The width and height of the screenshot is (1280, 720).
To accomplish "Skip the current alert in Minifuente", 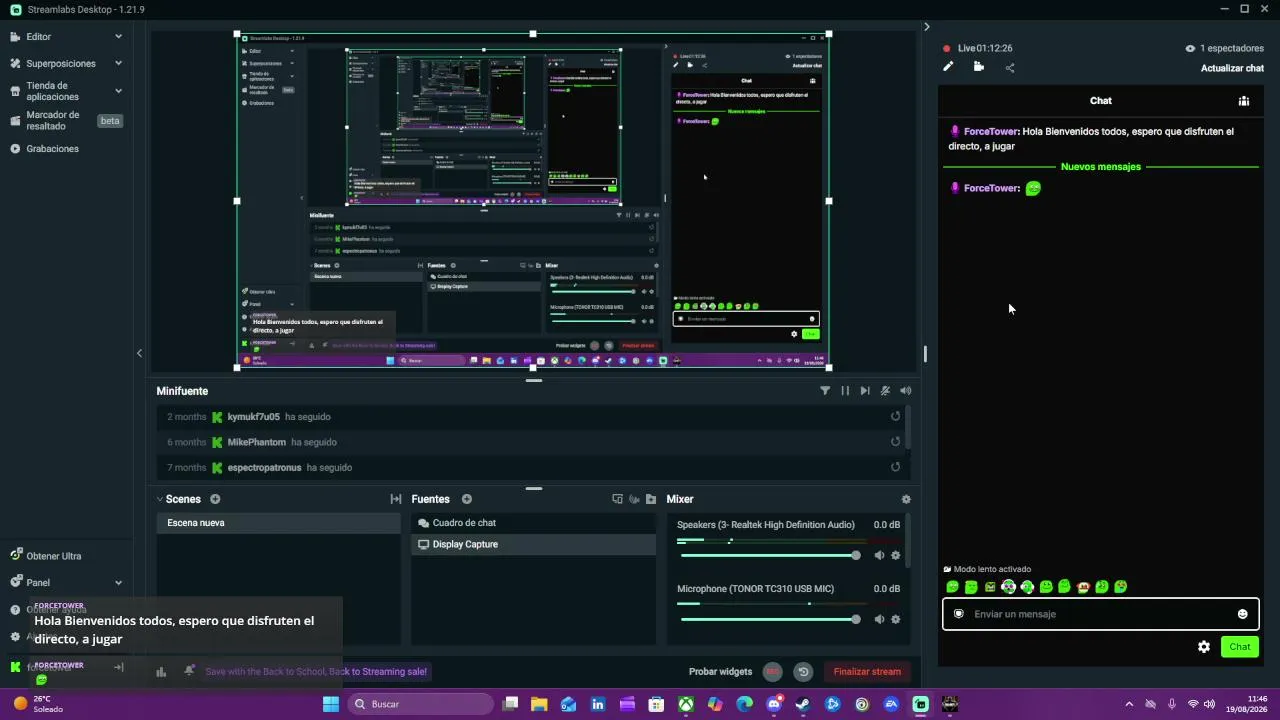I will click(x=865, y=391).
